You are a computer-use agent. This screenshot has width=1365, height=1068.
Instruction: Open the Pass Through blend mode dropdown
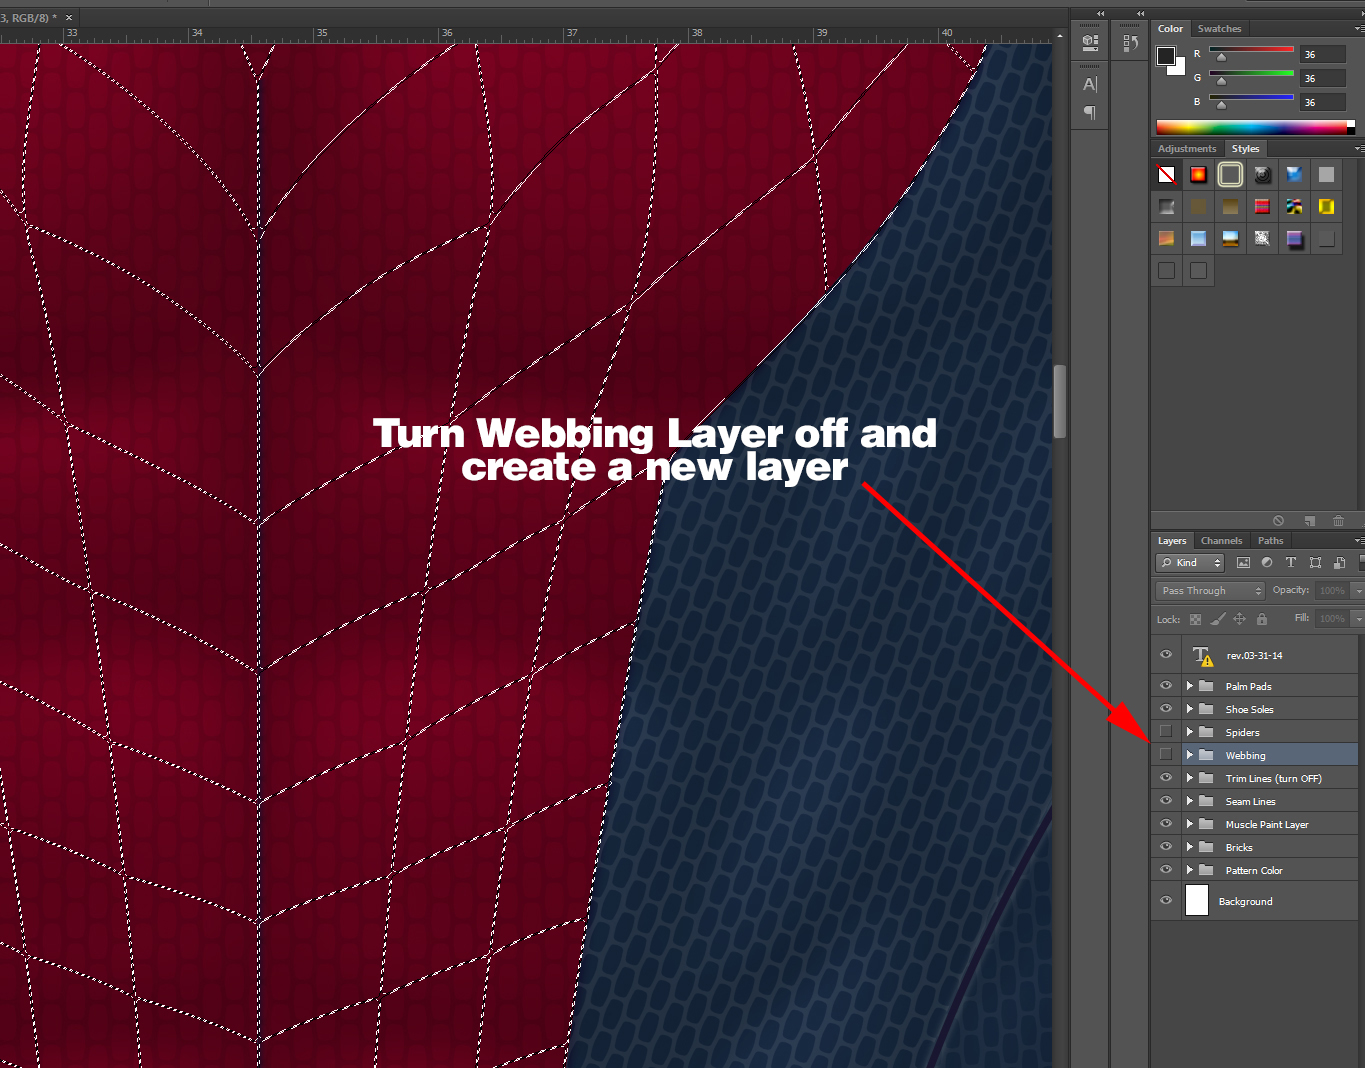(x=1210, y=591)
